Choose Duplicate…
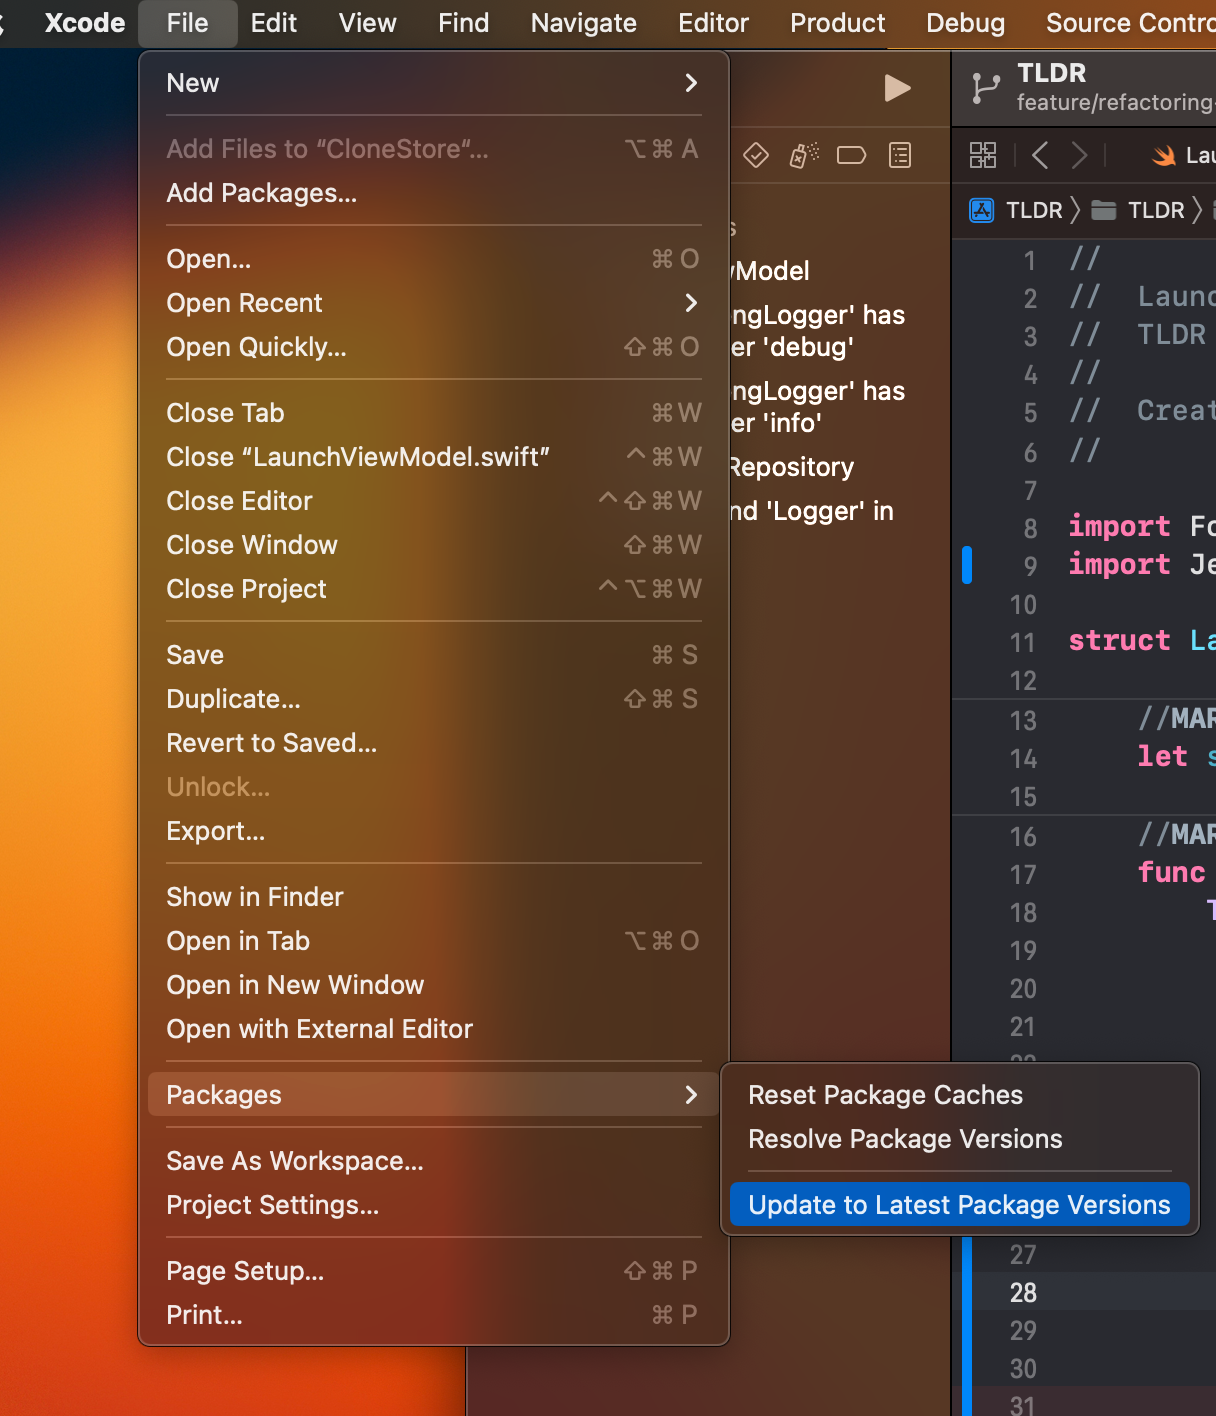1216x1416 pixels. click(x=434, y=699)
